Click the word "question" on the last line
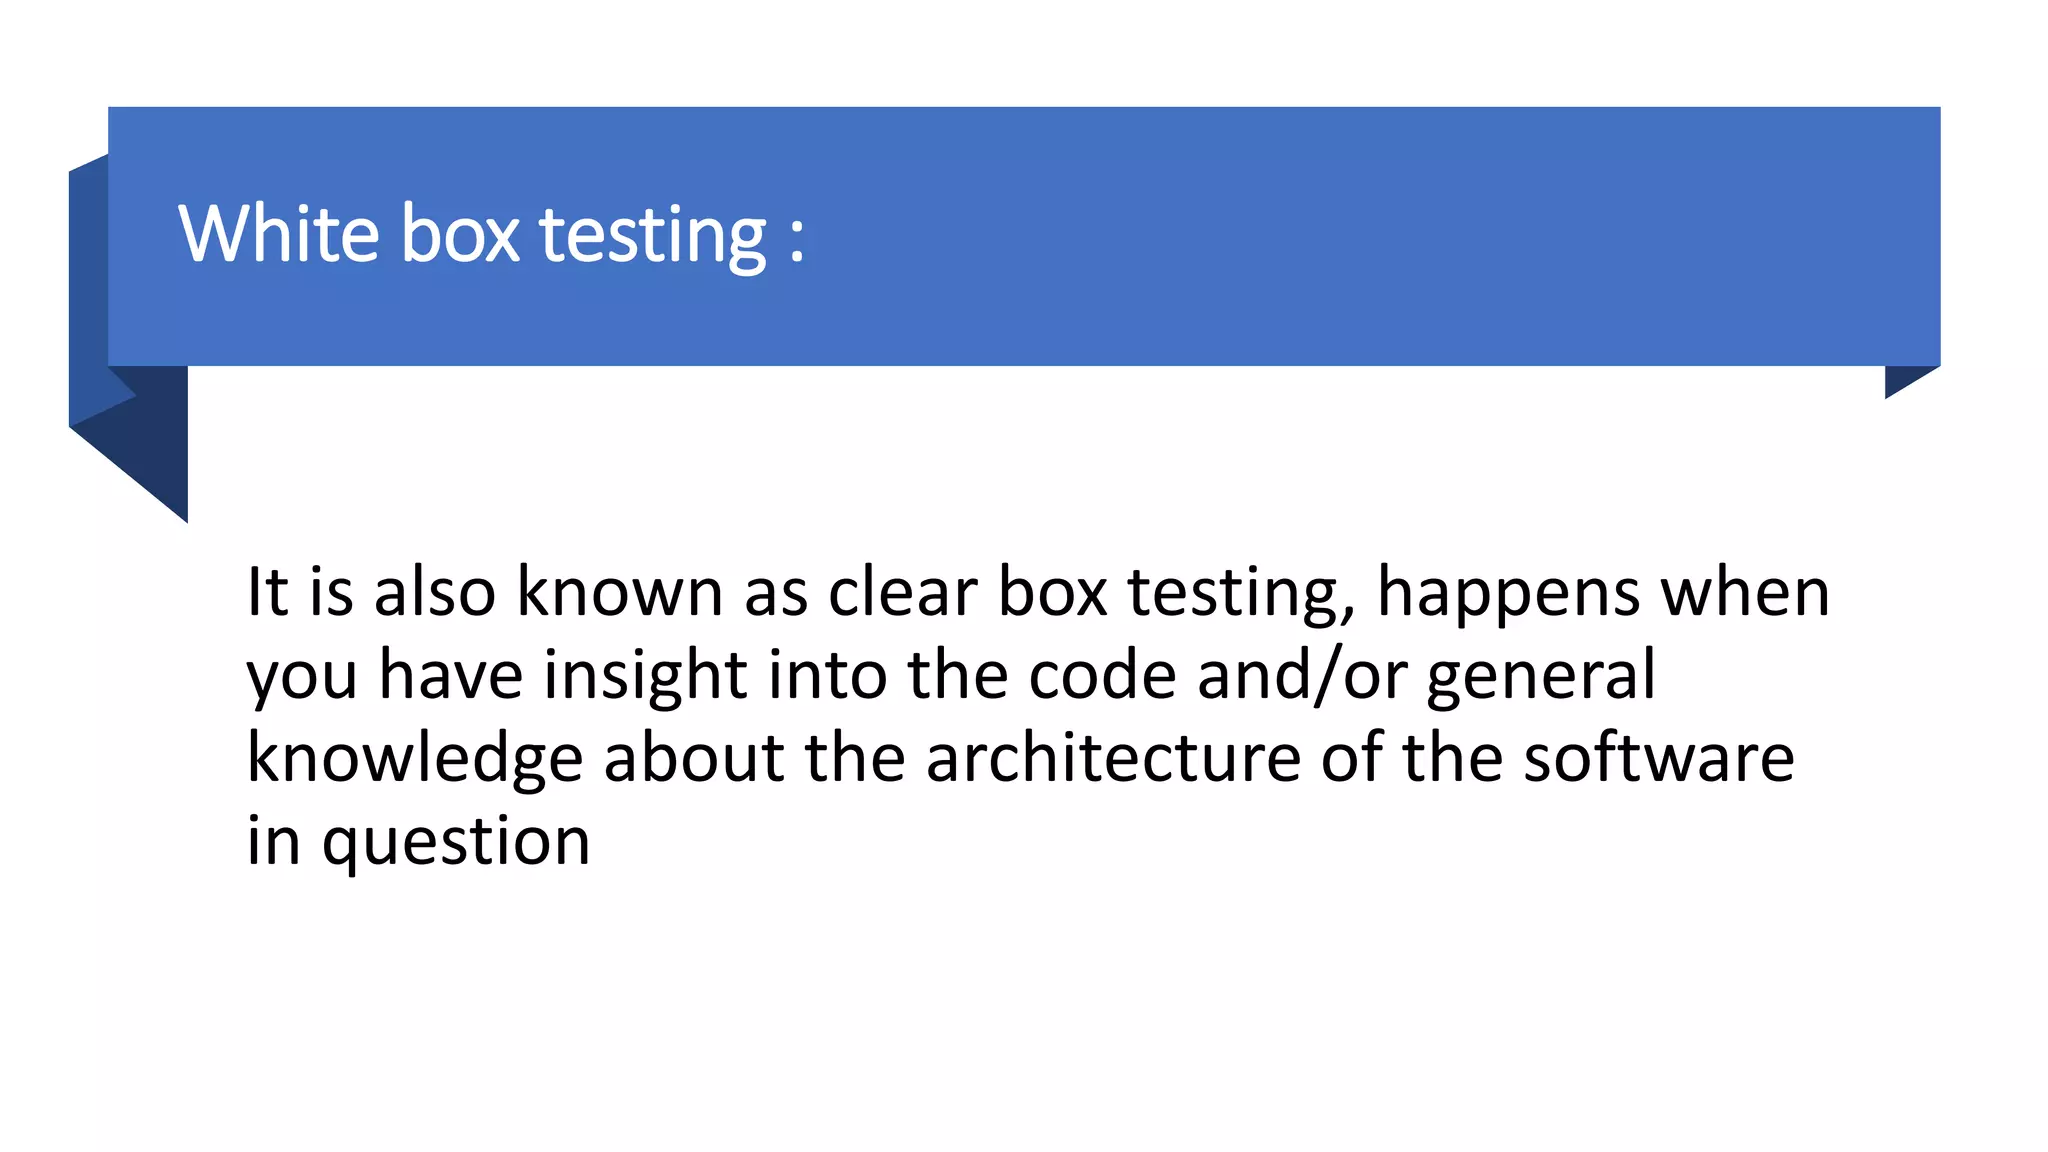This screenshot has width=2048, height=1152. pyautogui.click(x=456, y=842)
